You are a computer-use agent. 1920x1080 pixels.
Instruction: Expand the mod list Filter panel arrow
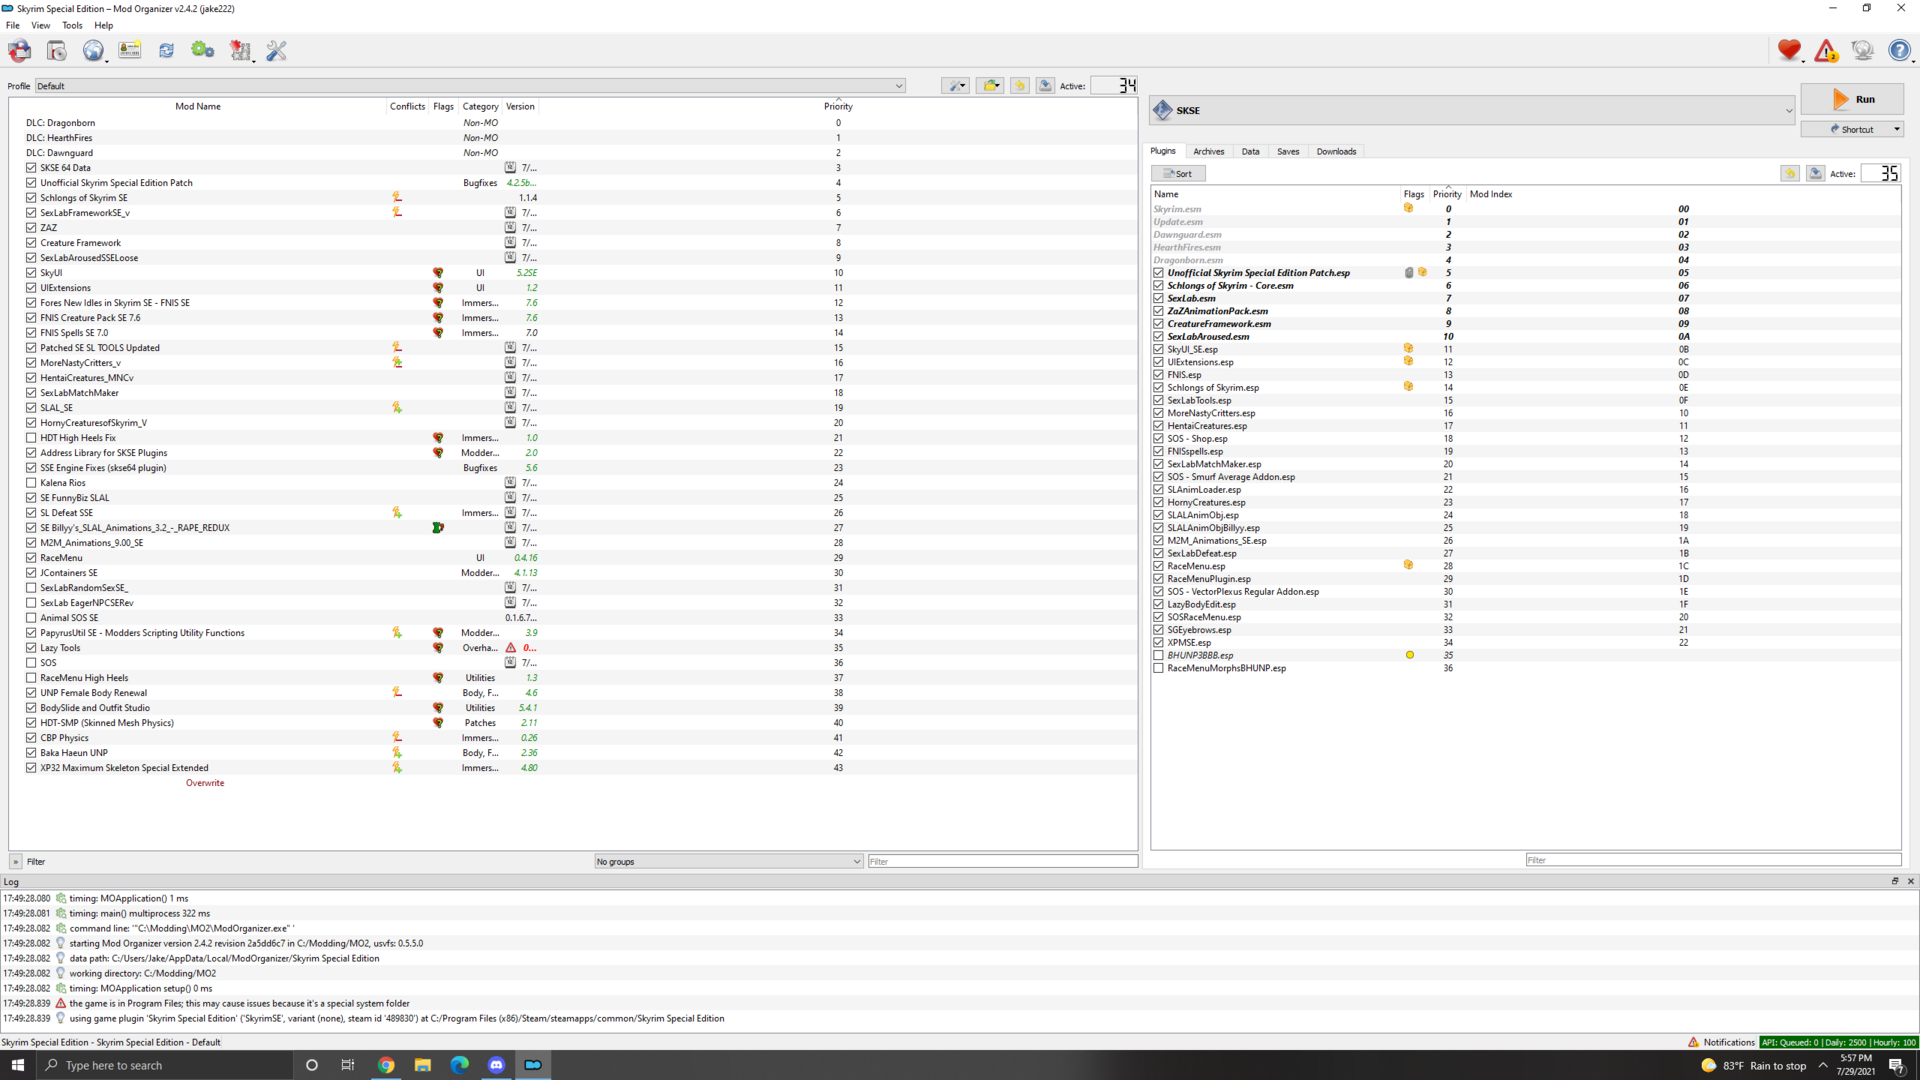pos(15,861)
